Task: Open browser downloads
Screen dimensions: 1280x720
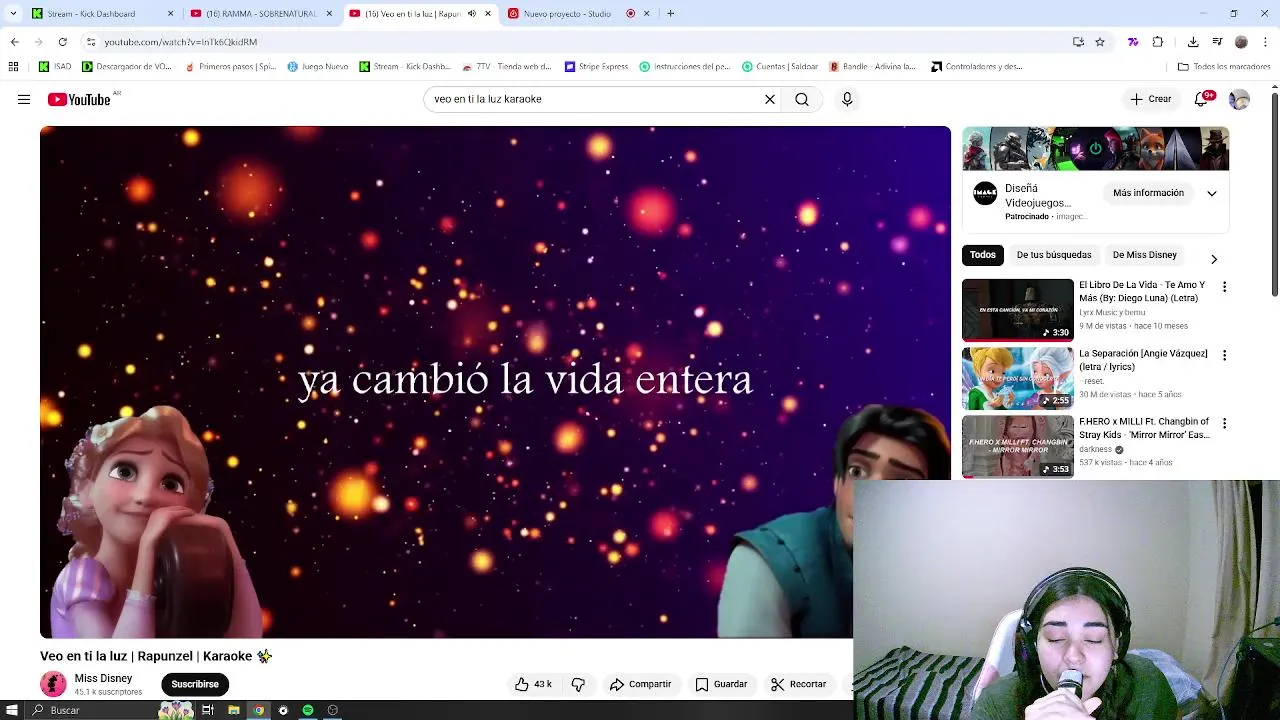Action: tap(1193, 42)
